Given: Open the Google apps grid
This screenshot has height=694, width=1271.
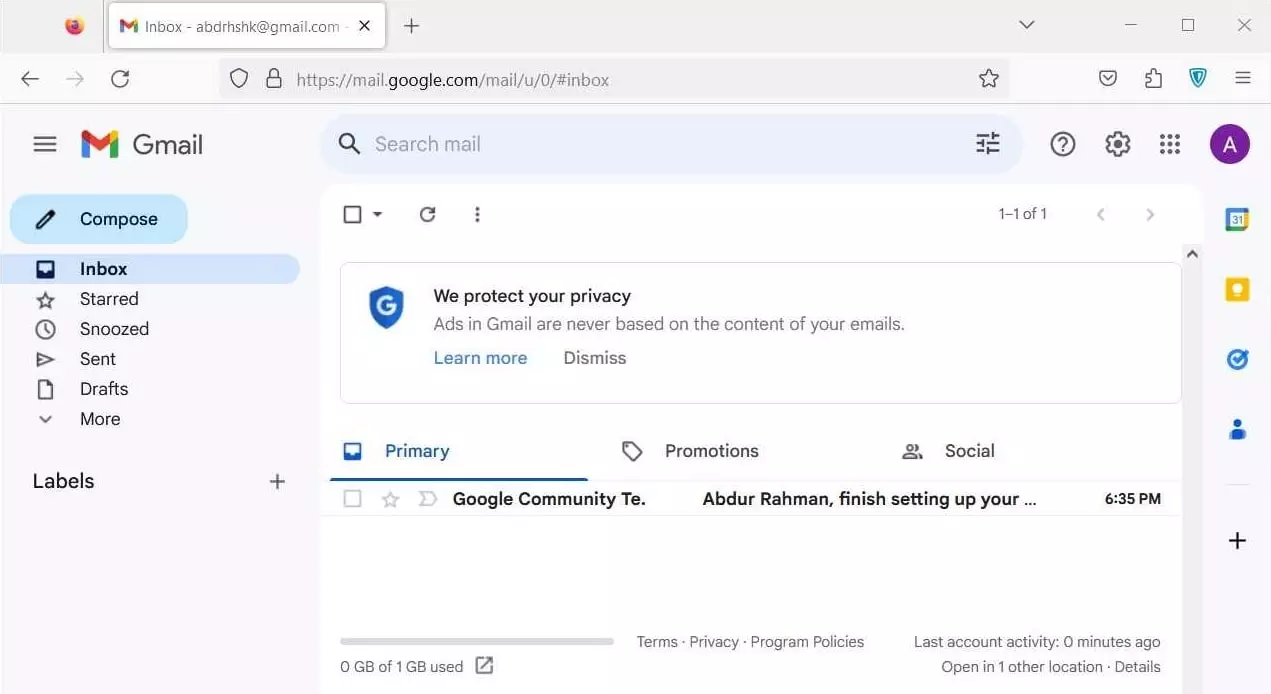Looking at the screenshot, I should 1170,144.
